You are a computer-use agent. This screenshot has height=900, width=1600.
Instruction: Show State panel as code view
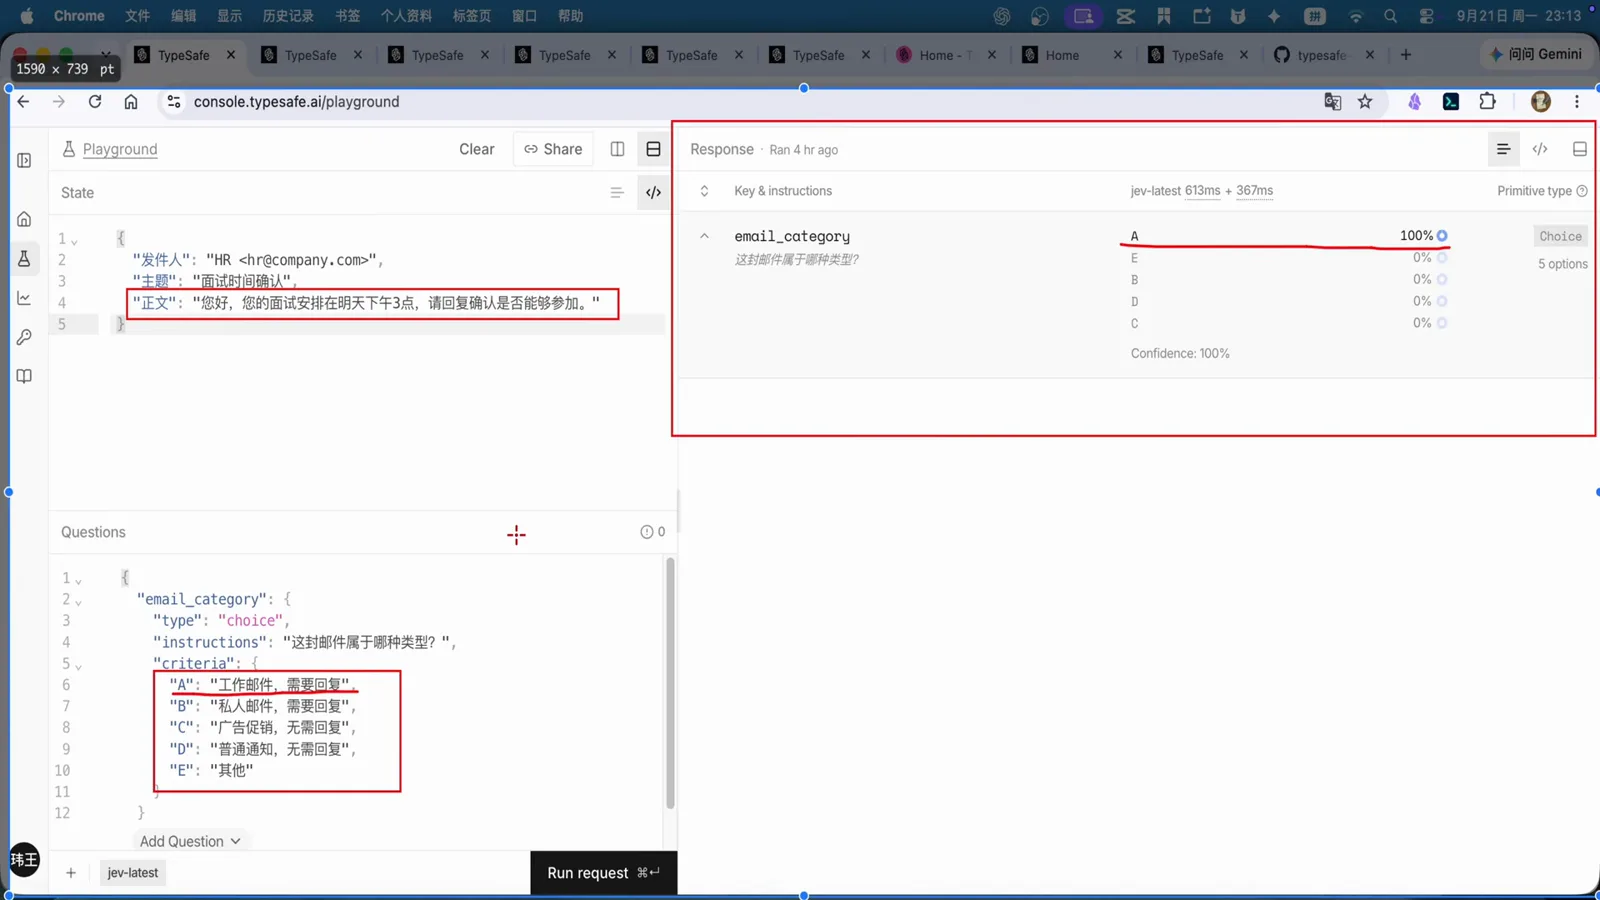pos(653,193)
